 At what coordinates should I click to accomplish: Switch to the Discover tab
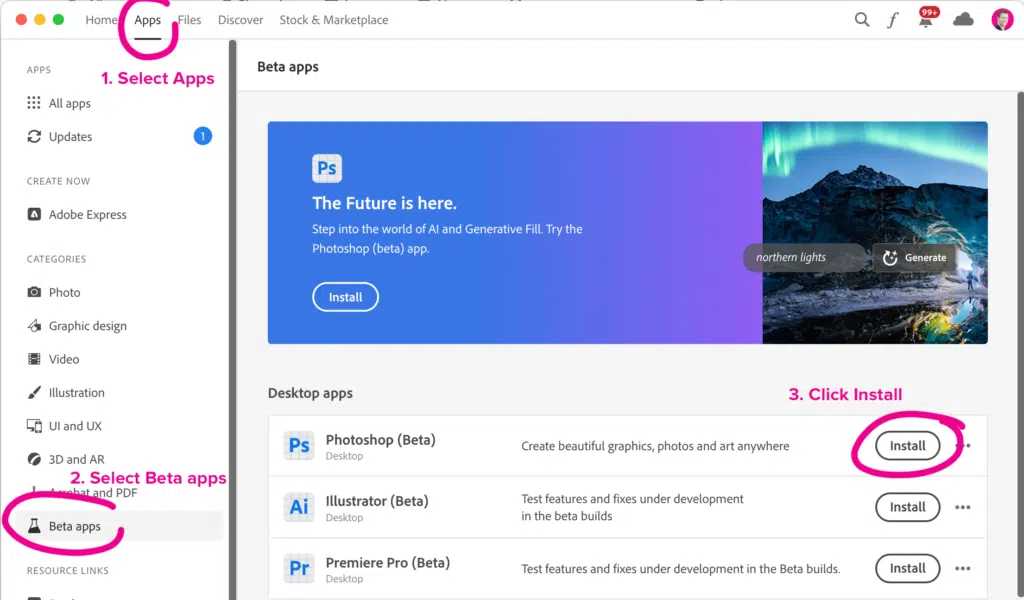pos(240,19)
